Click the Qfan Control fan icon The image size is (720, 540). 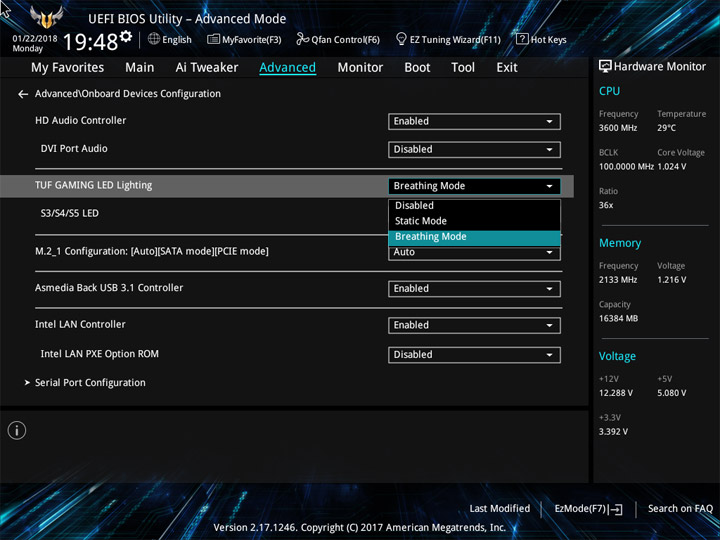tap(302, 39)
